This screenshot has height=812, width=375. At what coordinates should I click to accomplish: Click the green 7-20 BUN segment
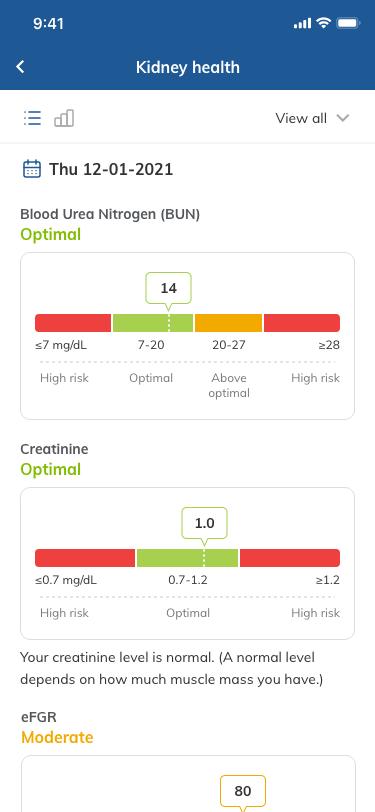[x=153, y=323]
